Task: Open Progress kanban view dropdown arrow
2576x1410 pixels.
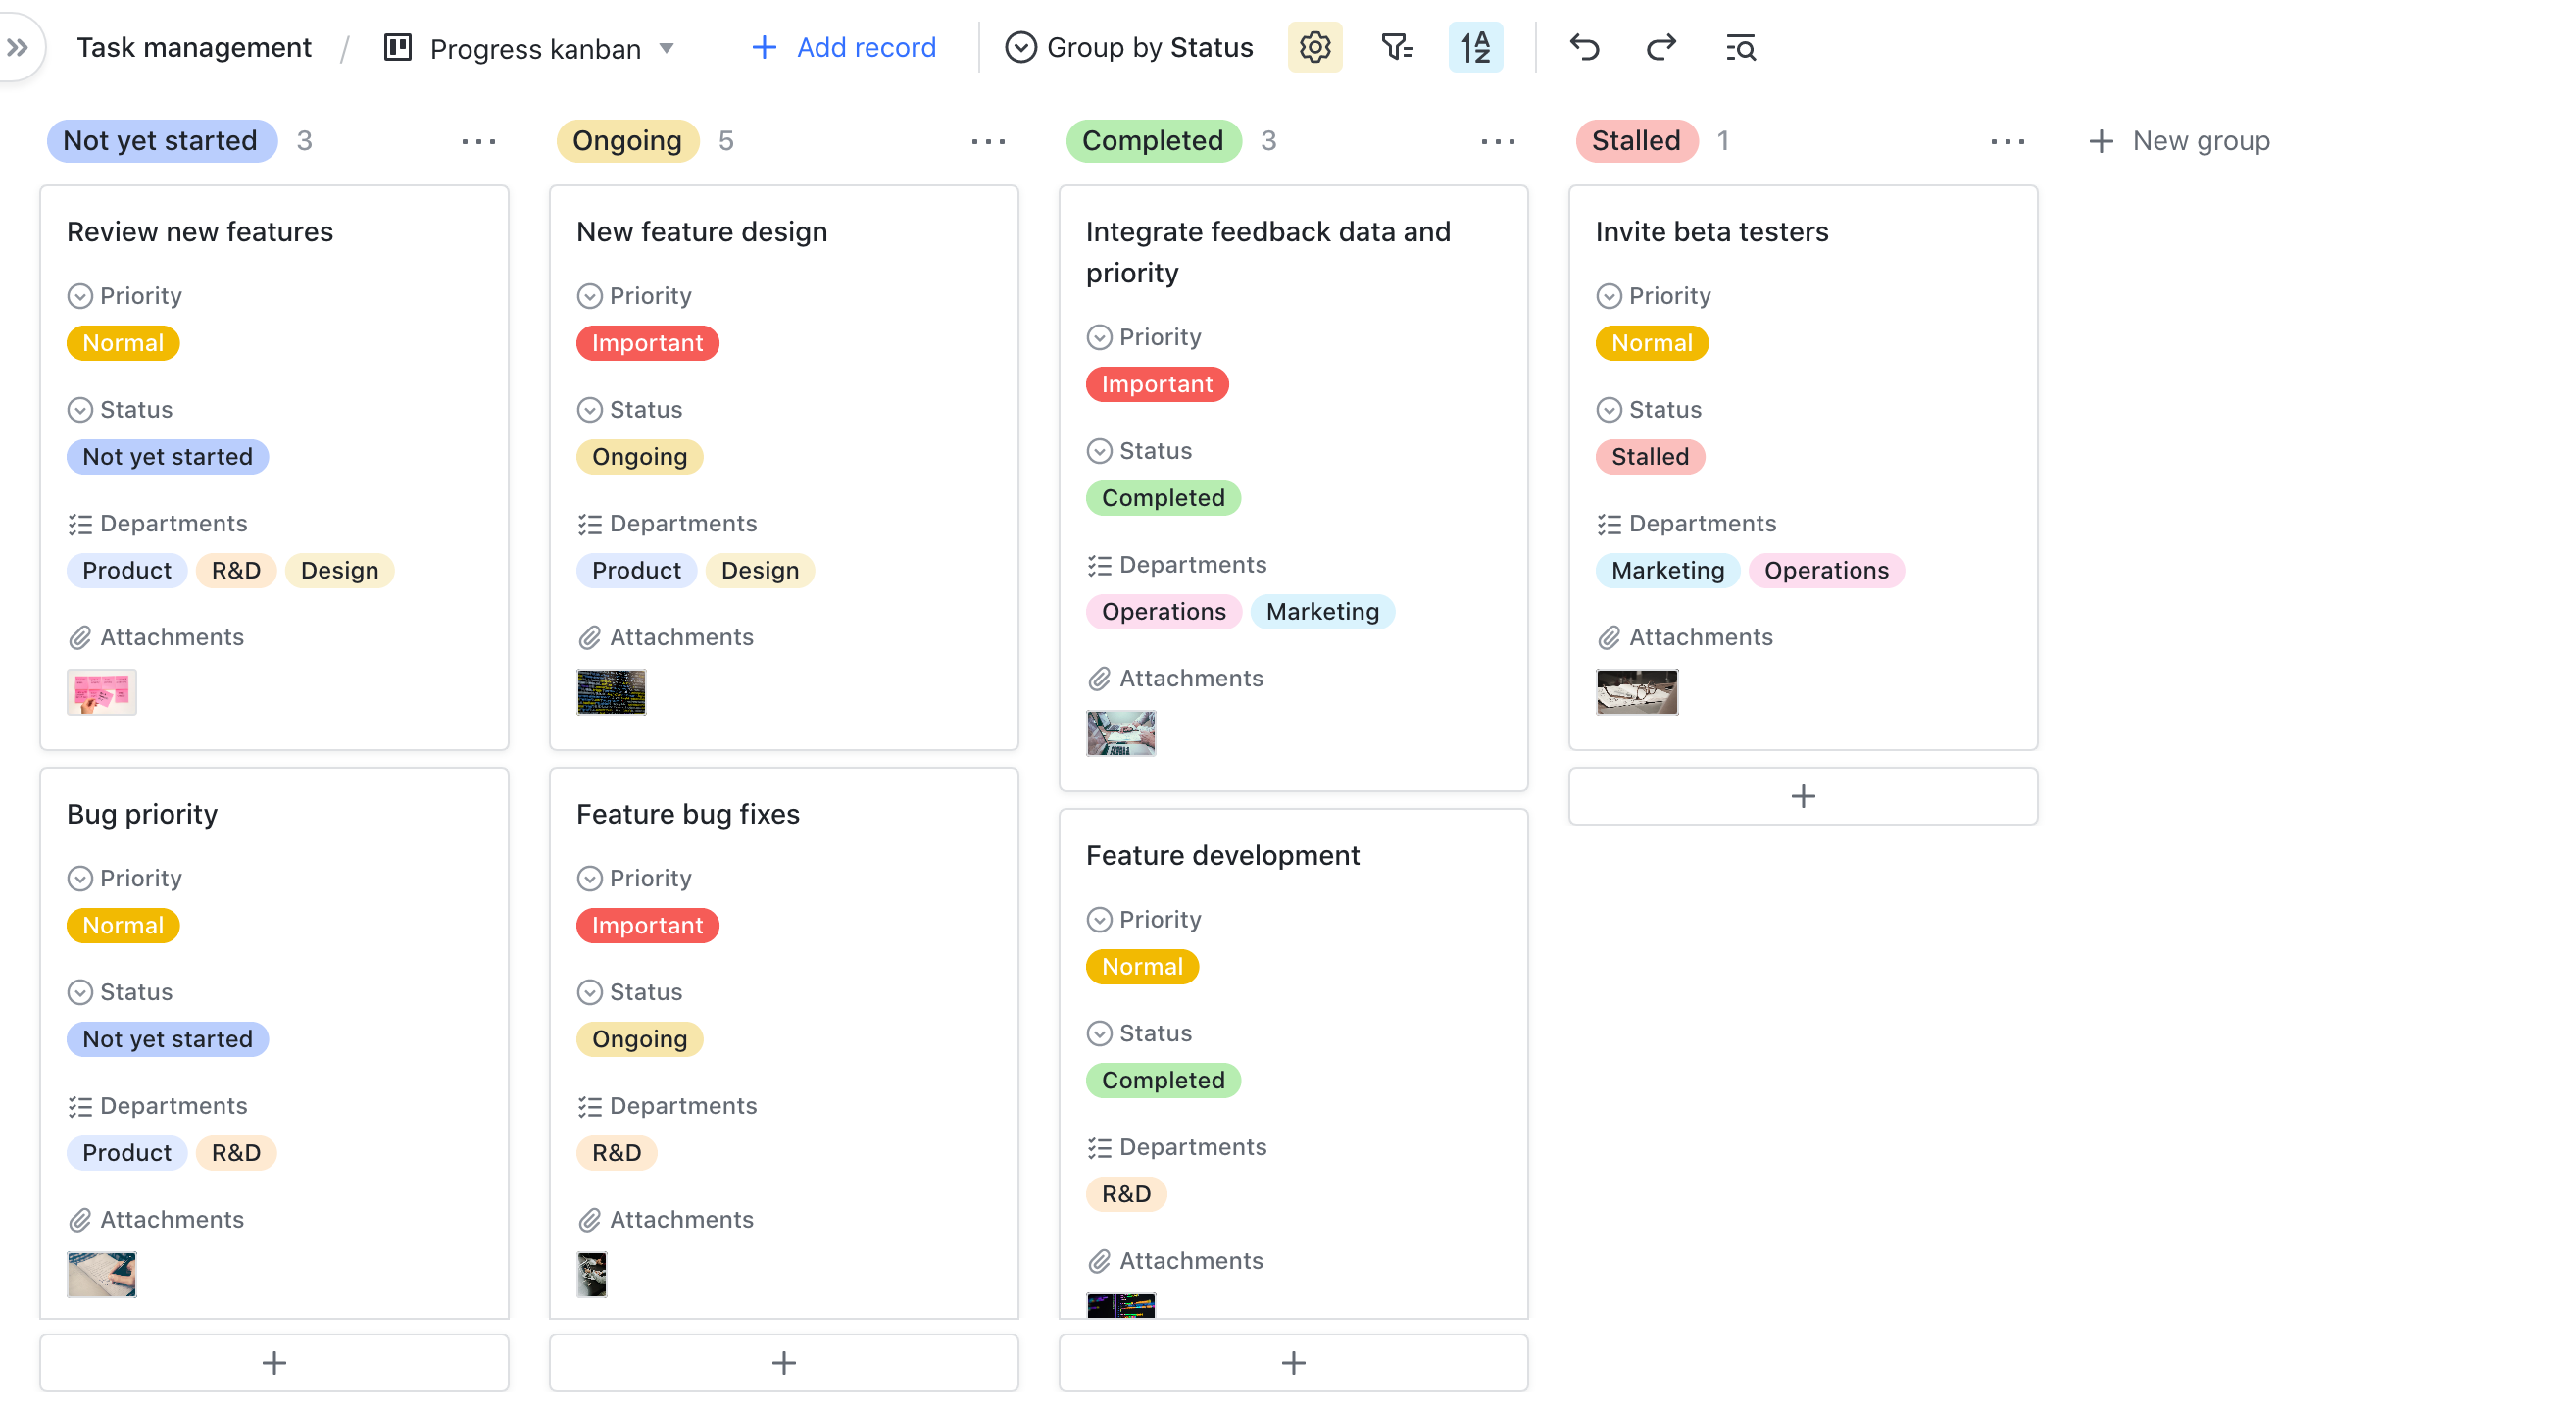Action: (667, 48)
